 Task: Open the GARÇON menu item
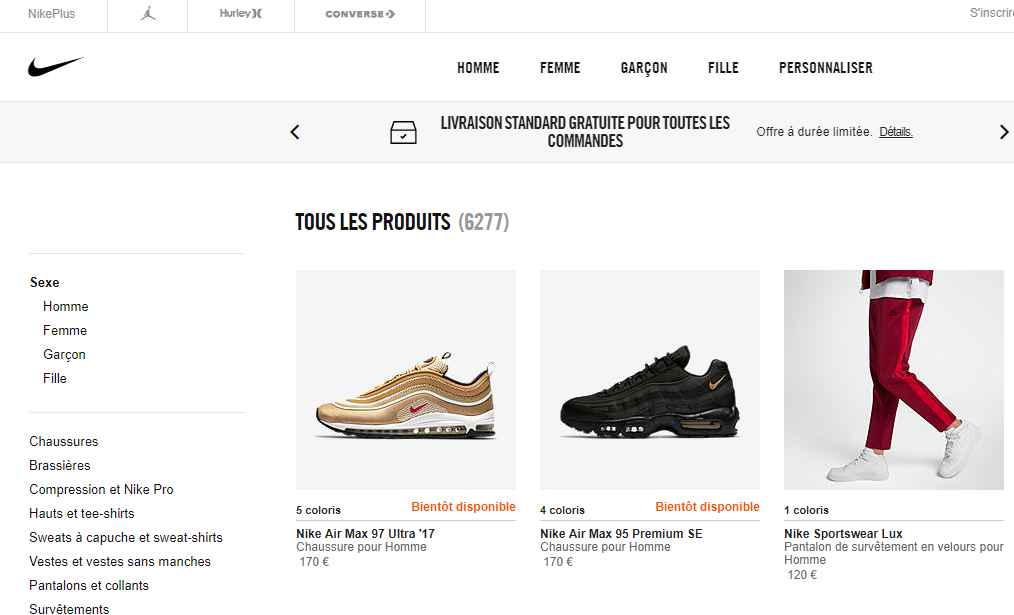click(643, 68)
